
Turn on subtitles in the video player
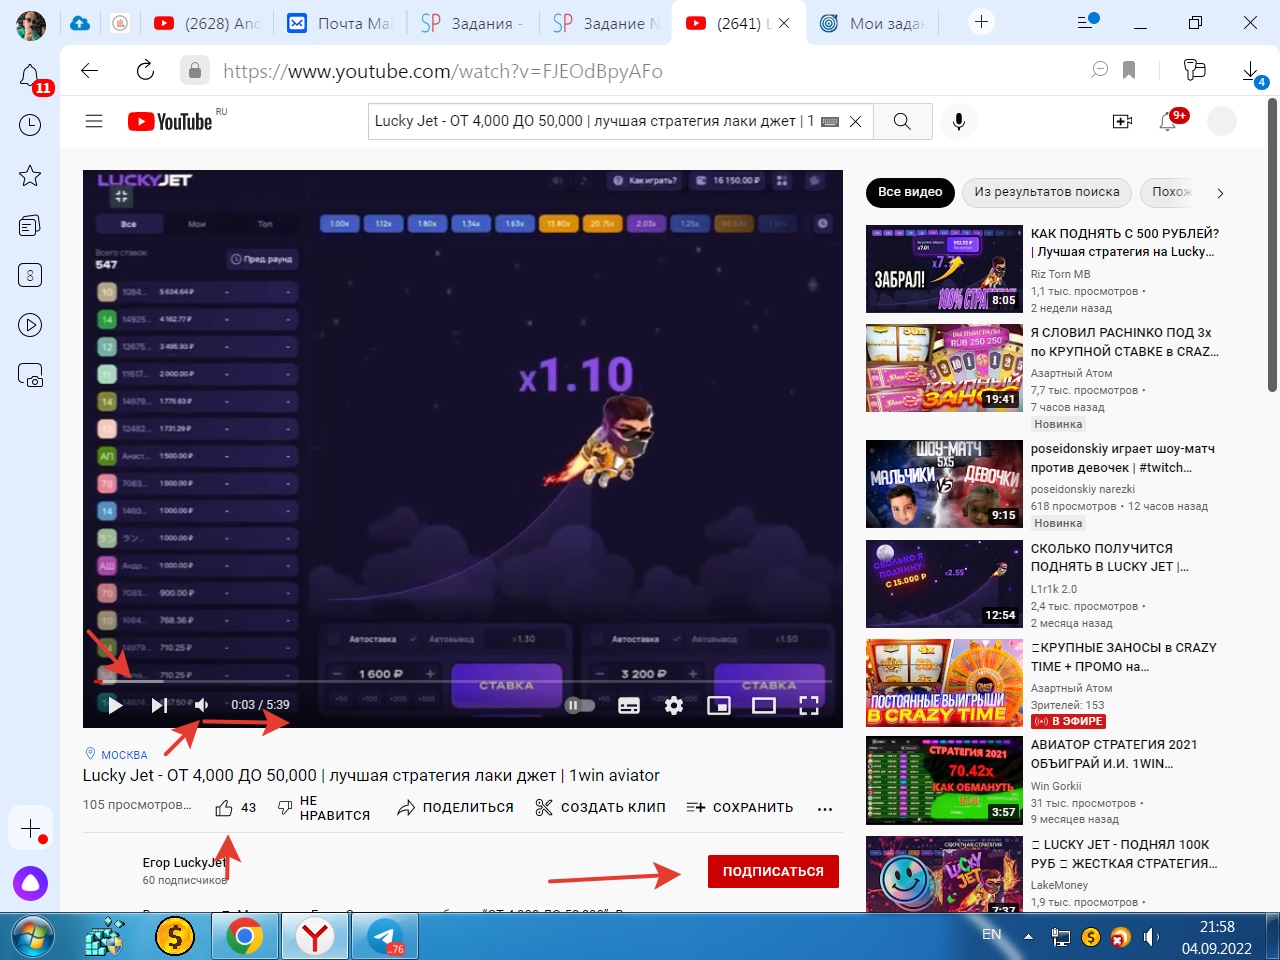click(629, 706)
